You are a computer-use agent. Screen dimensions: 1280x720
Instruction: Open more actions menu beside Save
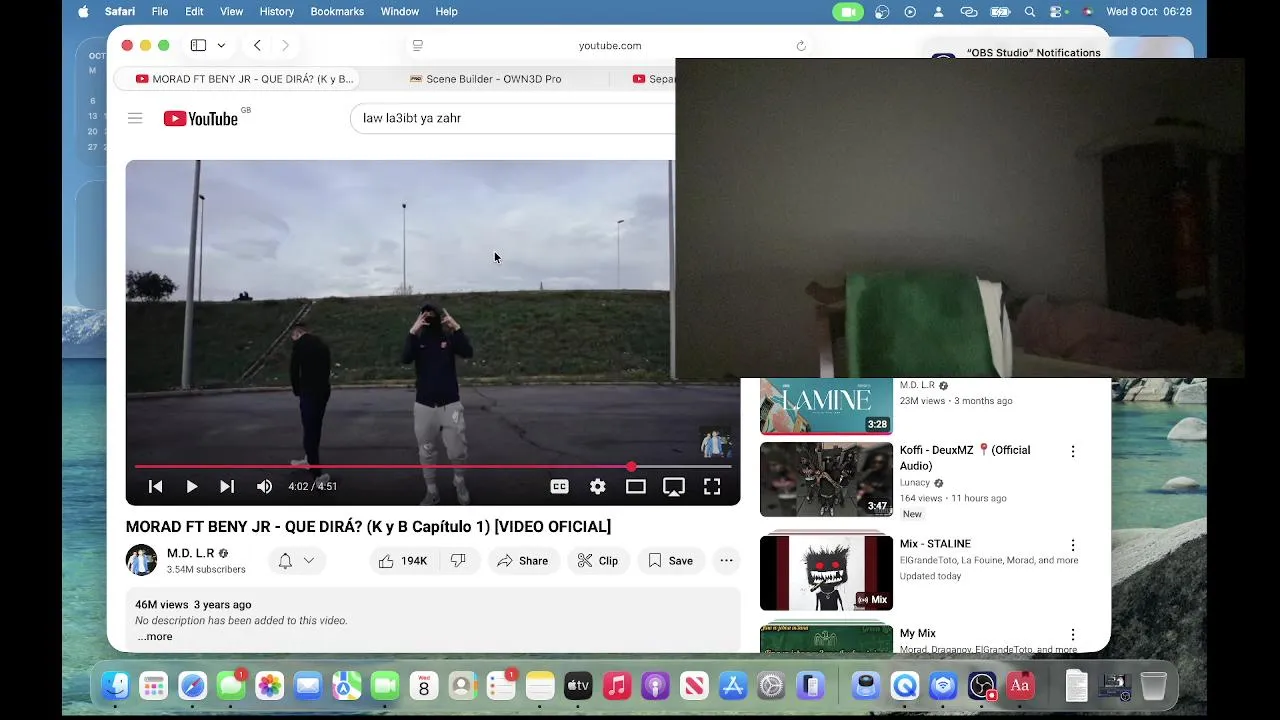(x=727, y=561)
